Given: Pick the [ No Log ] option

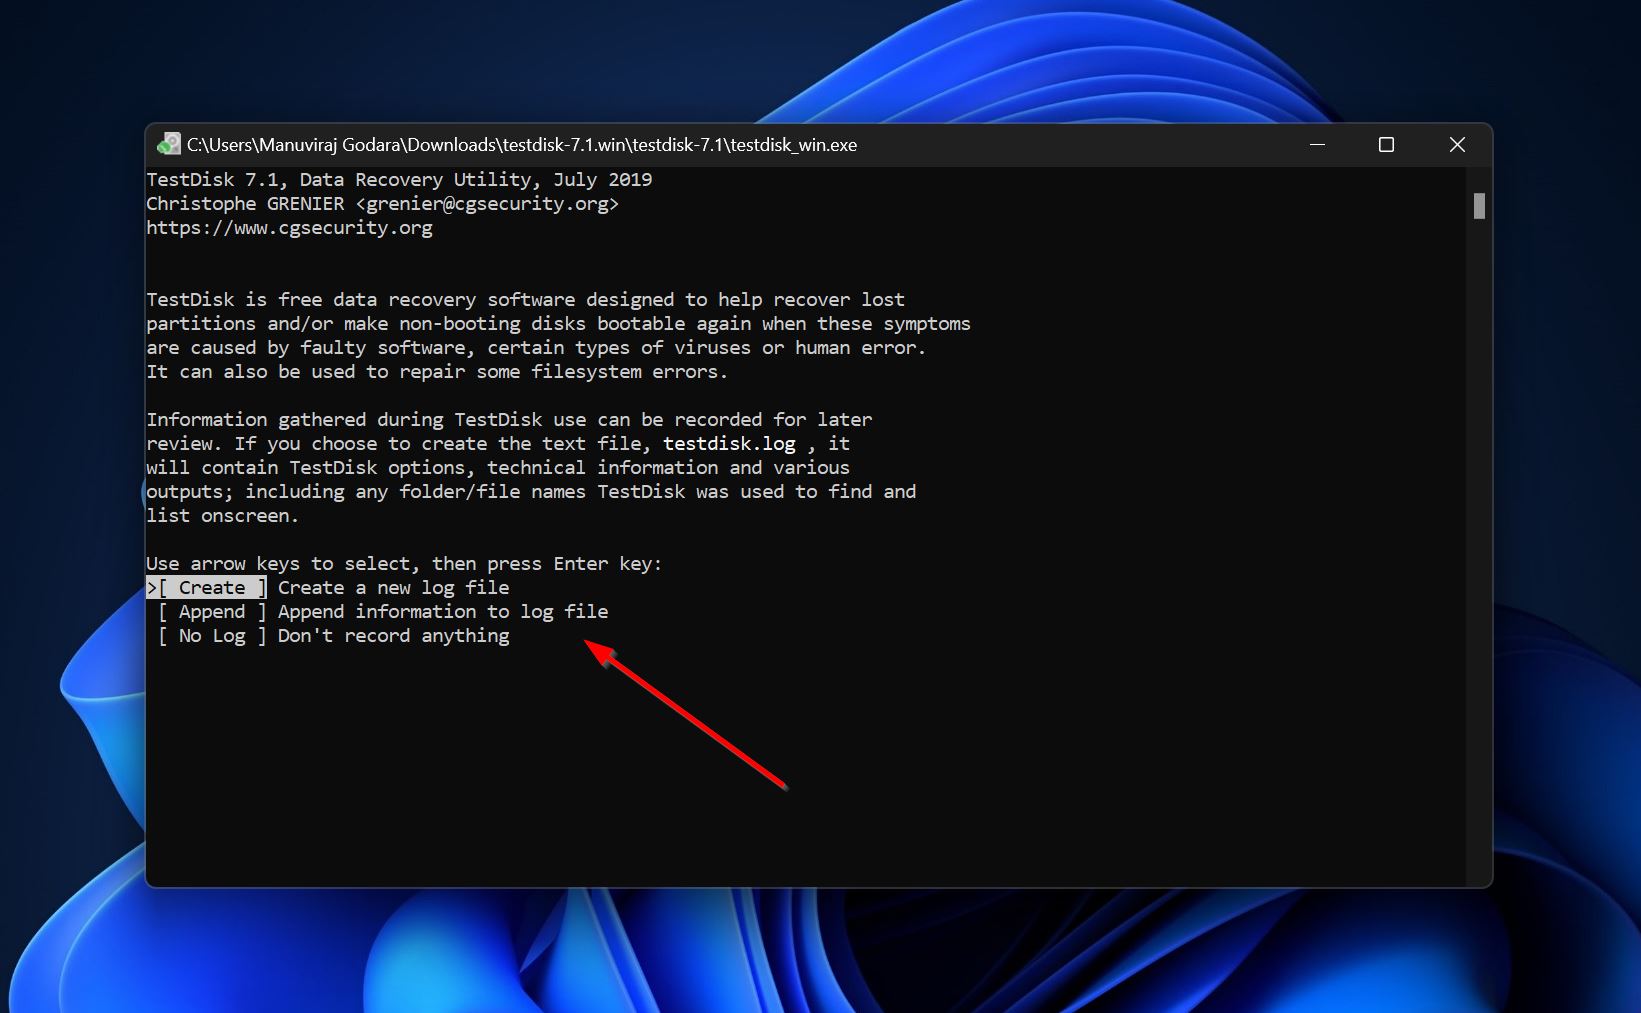Looking at the screenshot, I should click(x=212, y=636).
